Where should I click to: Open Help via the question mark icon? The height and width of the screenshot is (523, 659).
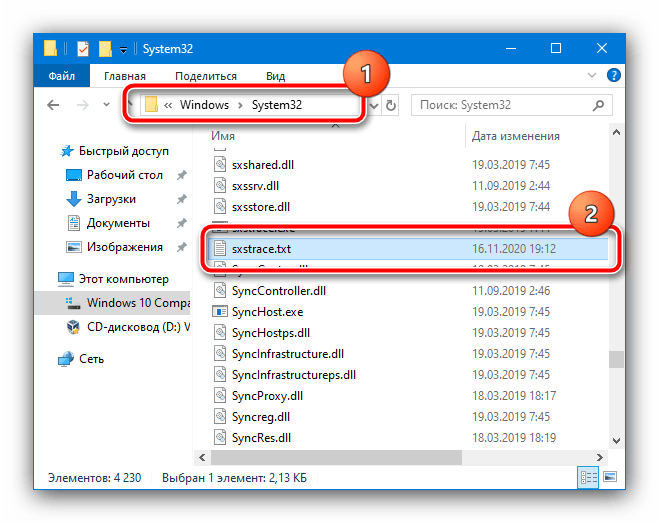[x=614, y=75]
